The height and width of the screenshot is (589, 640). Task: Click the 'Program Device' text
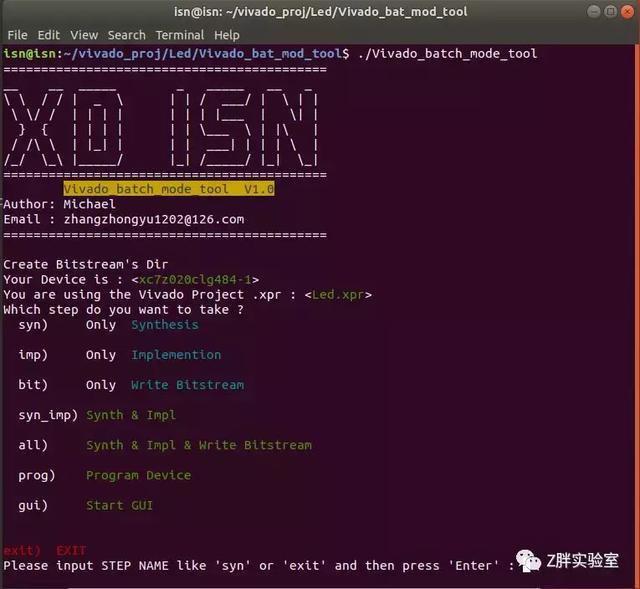point(138,475)
